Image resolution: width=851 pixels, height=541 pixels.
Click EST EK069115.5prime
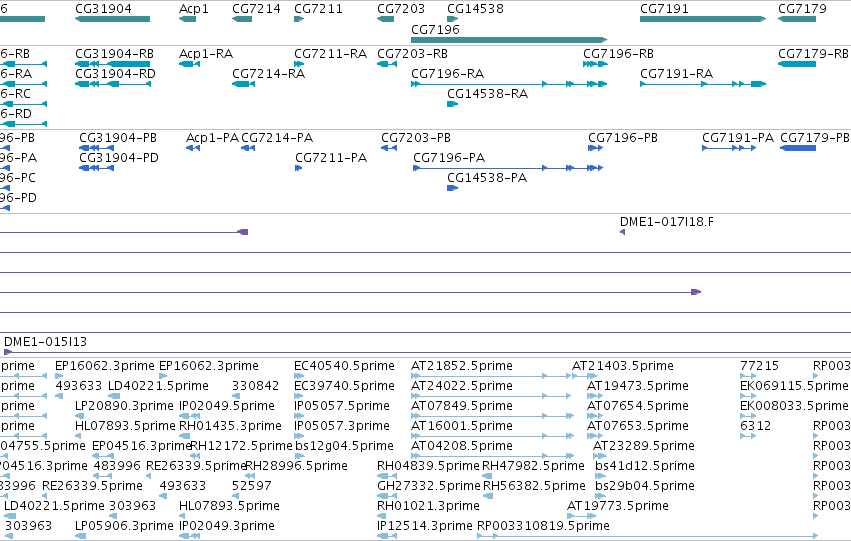(794, 386)
